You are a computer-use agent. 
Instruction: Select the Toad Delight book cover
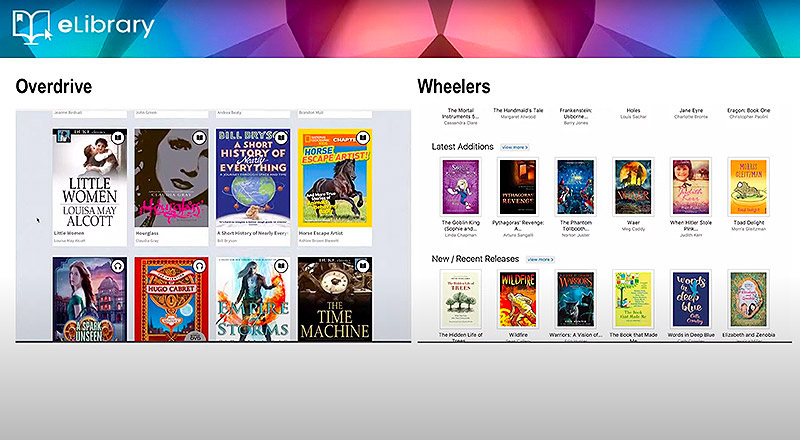[747, 186]
